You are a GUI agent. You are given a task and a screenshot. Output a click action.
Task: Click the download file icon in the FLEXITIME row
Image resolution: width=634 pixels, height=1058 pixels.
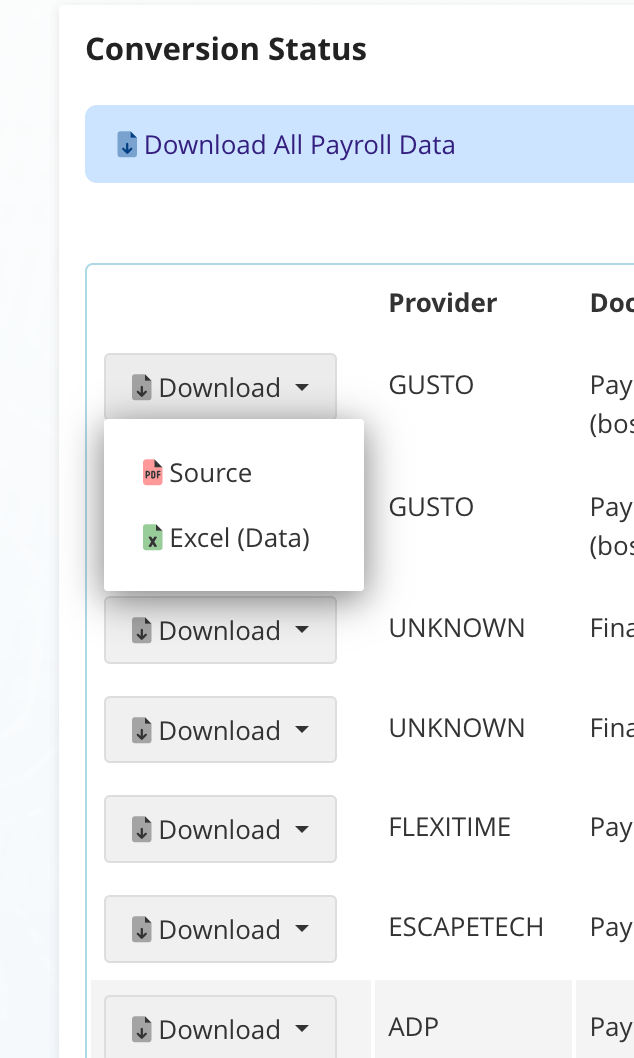click(142, 830)
